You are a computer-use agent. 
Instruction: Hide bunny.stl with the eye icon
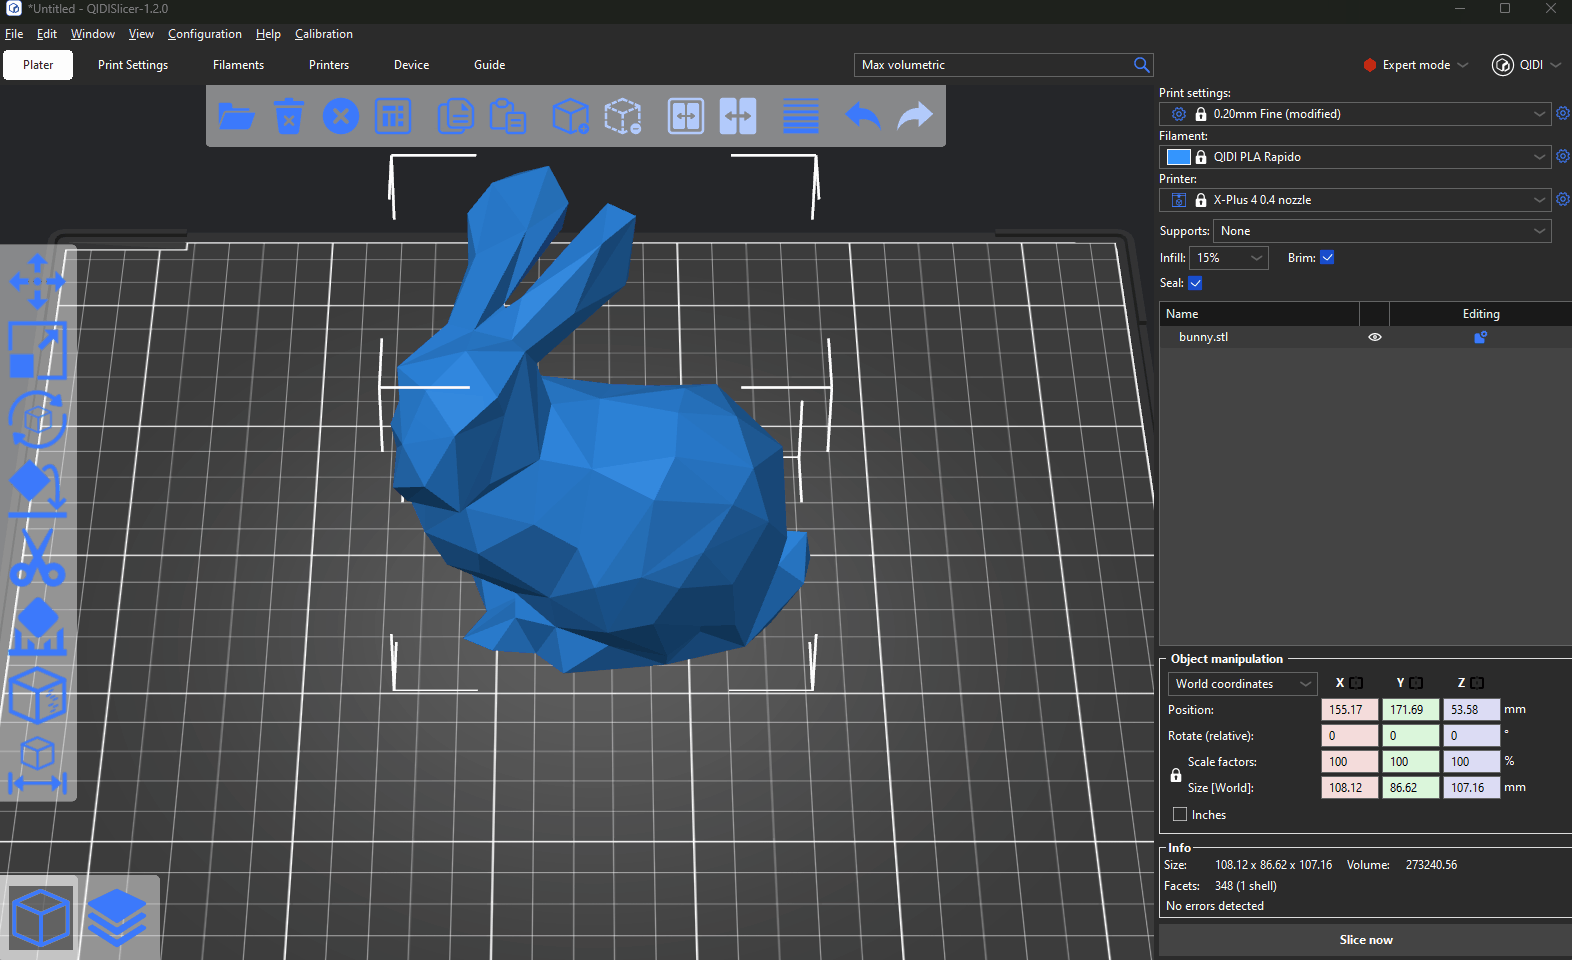tap(1375, 337)
